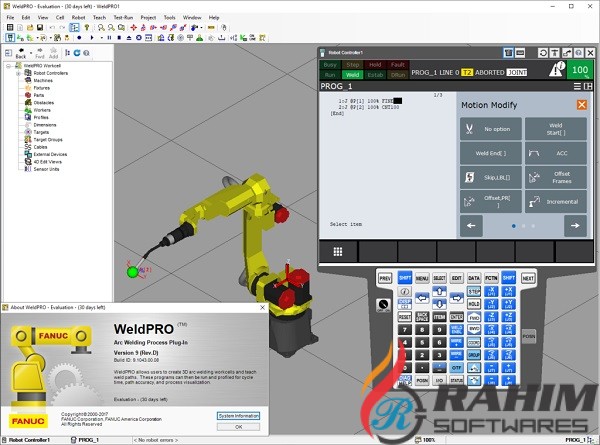Click the System Information button
Image resolution: width=600 pixels, height=445 pixels.
click(x=238, y=416)
